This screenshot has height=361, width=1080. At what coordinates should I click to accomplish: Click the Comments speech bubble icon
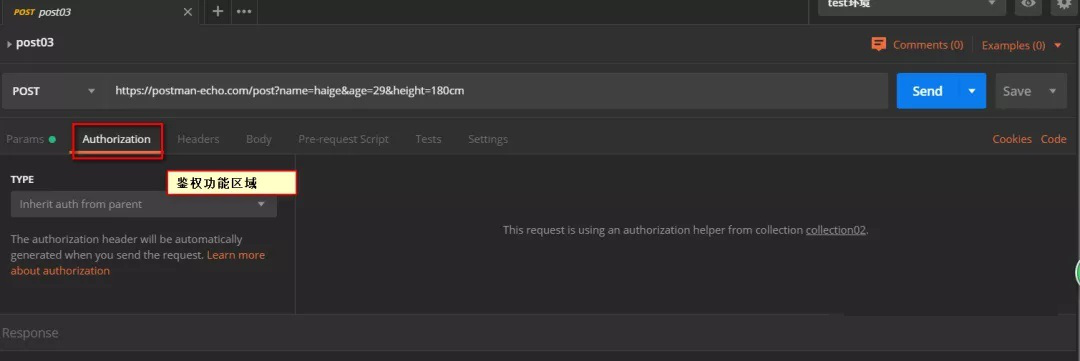(x=878, y=45)
